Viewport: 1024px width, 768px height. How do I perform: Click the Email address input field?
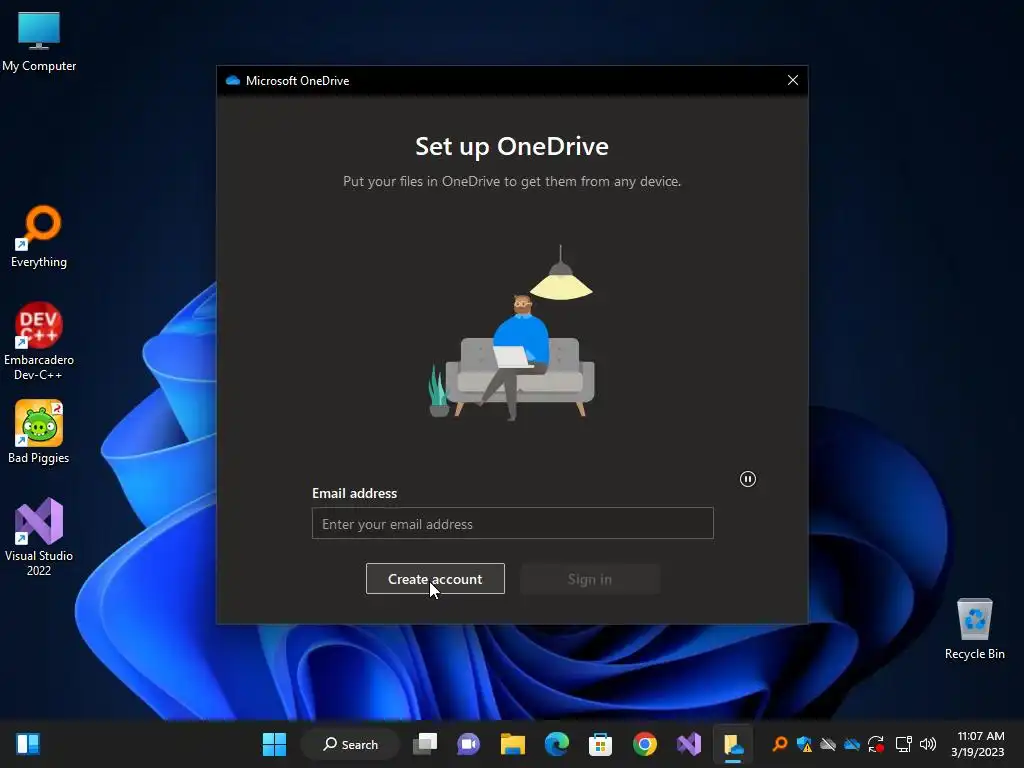click(x=513, y=523)
